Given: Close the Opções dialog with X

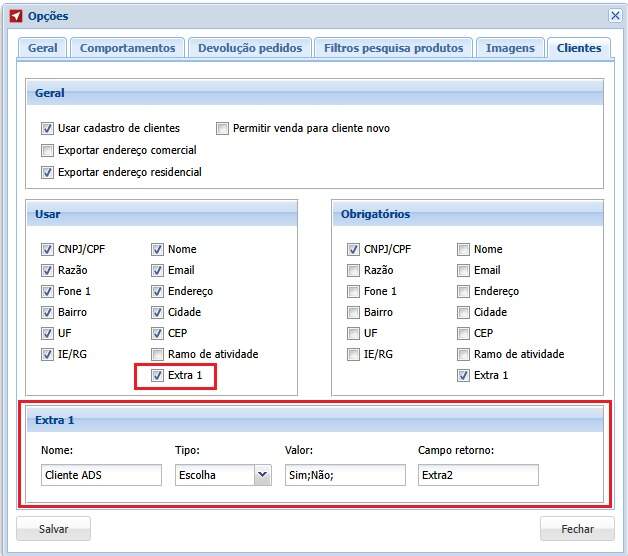Looking at the screenshot, I should pos(615,16).
